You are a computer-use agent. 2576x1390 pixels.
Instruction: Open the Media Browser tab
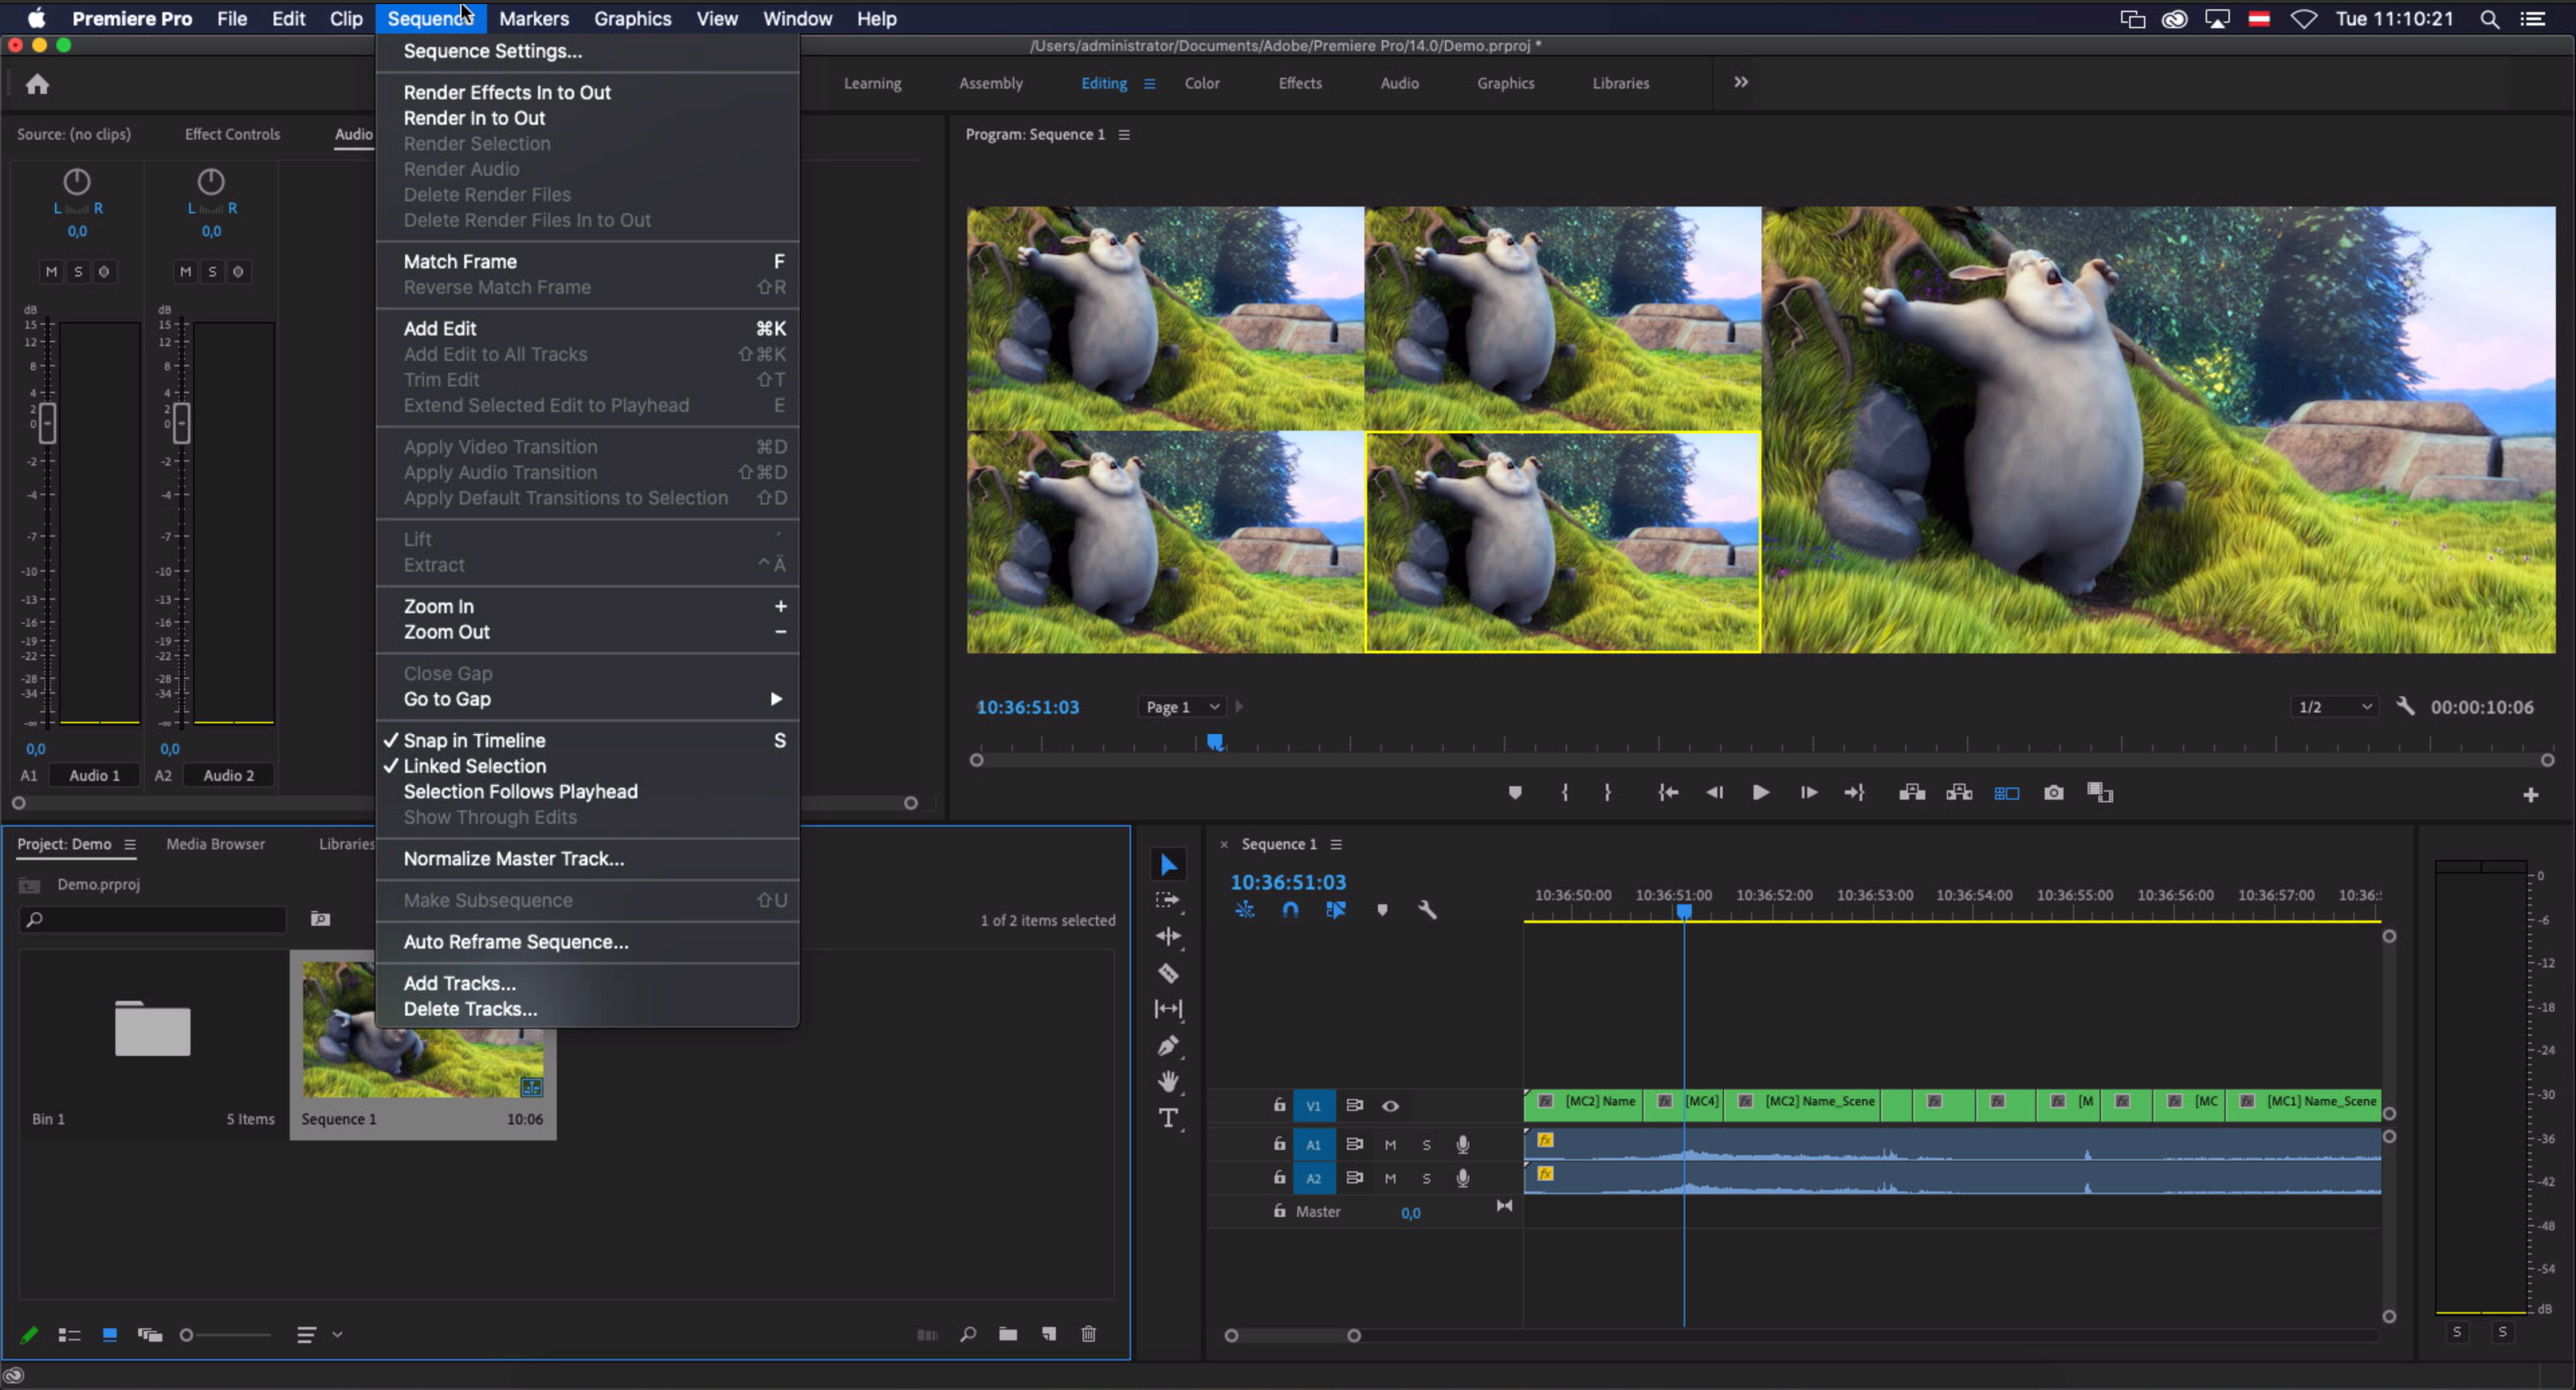pyautogui.click(x=215, y=844)
